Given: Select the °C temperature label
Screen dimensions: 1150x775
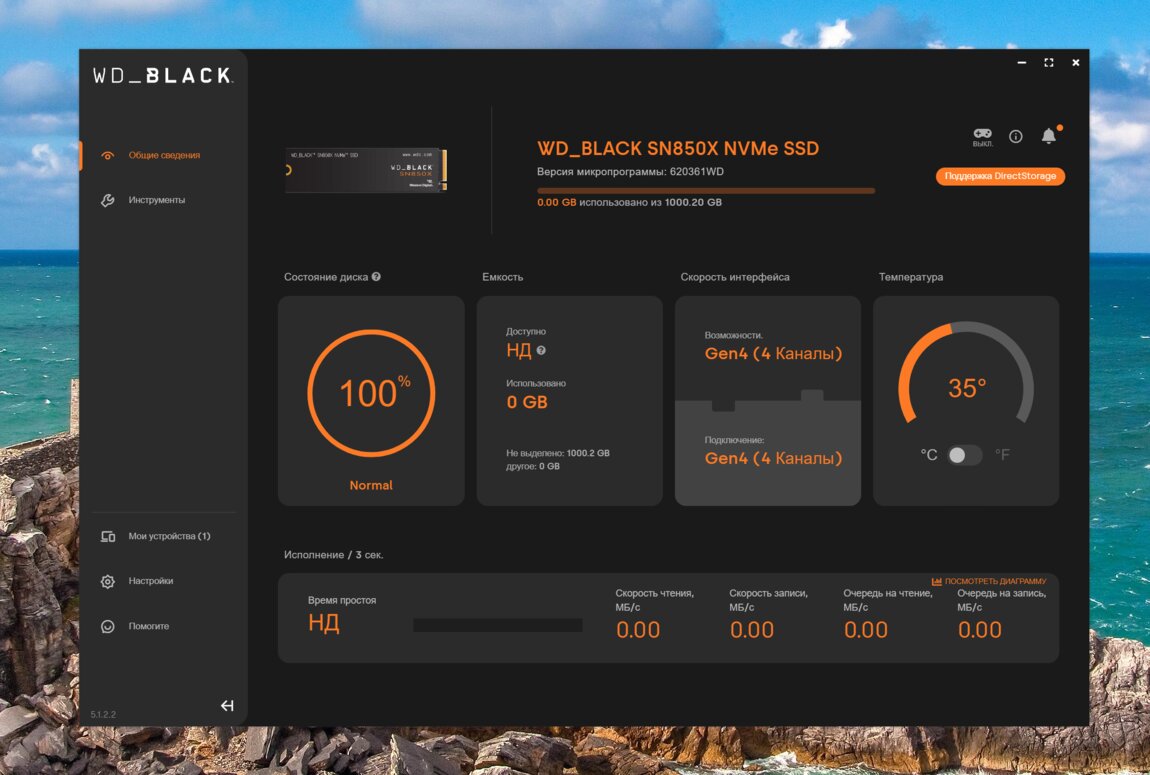Looking at the screenshot, I should [x=929, y=455].
